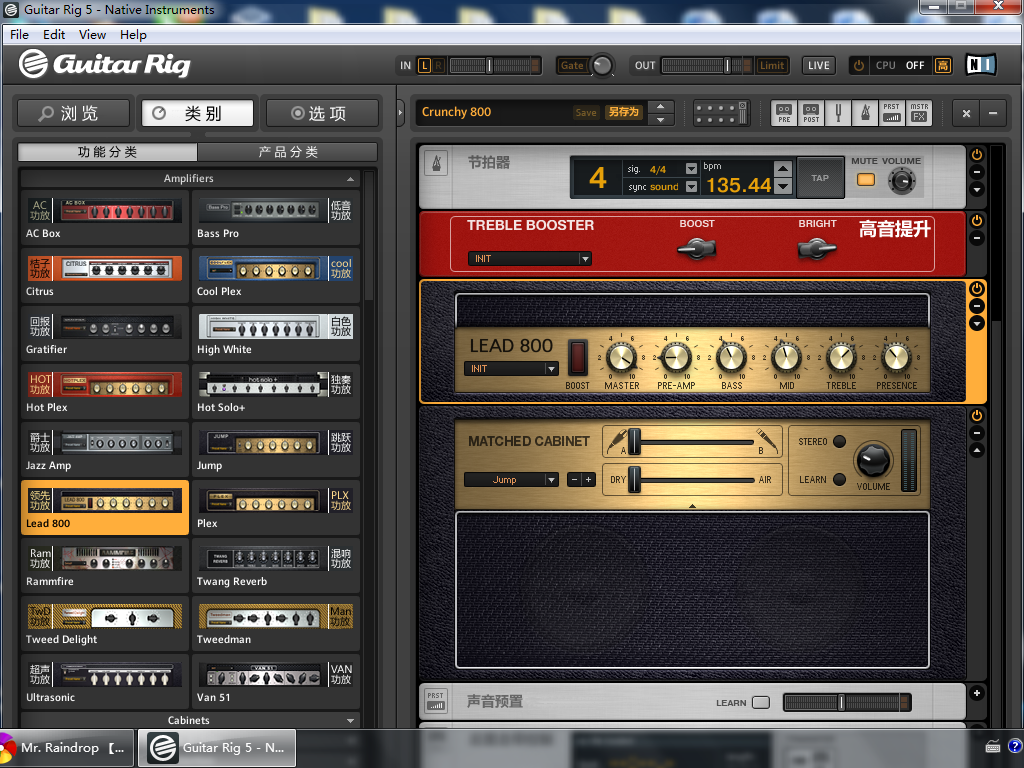
Task: Click the NI Native Instruments logo
Action: point(980,65)
